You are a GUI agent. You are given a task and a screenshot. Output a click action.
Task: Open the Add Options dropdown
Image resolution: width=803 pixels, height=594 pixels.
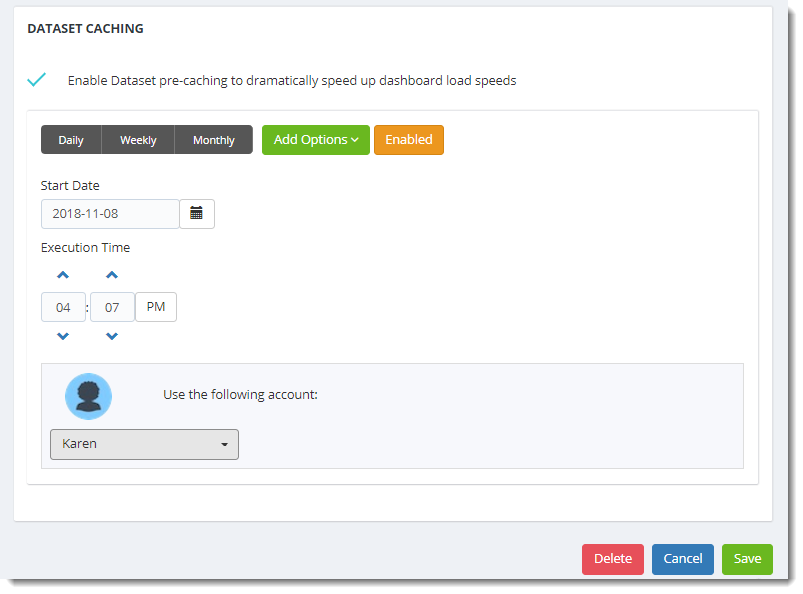pyautogui.click(x=315, y=140)
